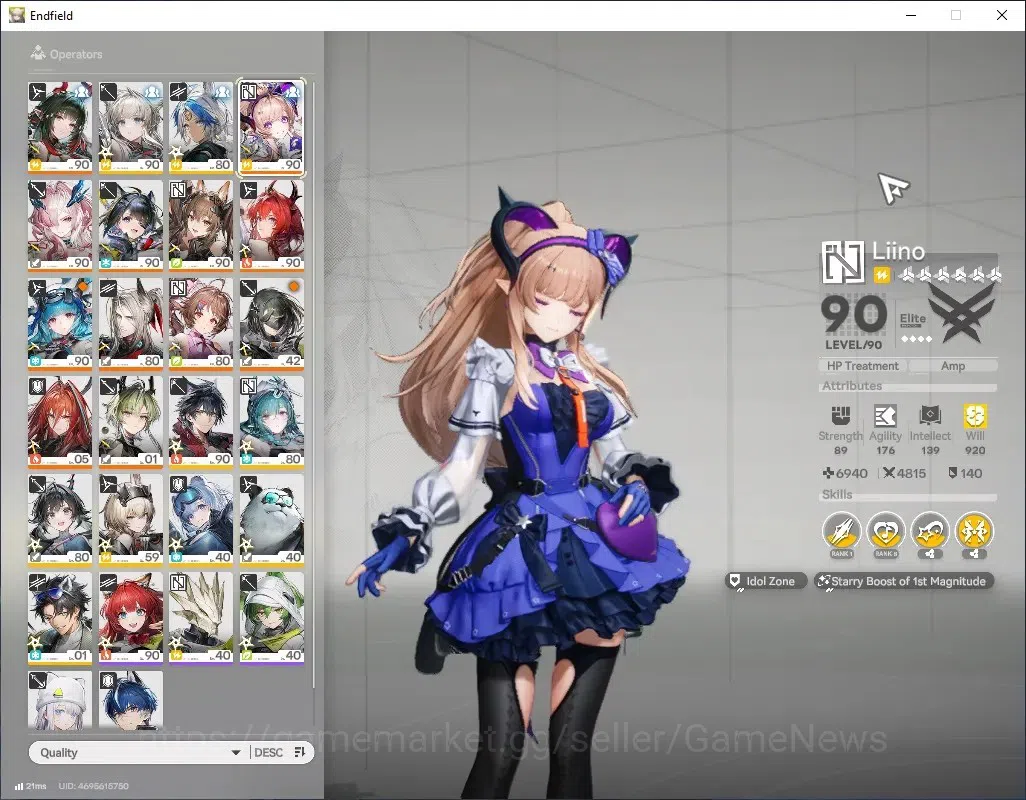Open the second skill icon with heart
Screen dimensions: 1026x800
[885, 531]
